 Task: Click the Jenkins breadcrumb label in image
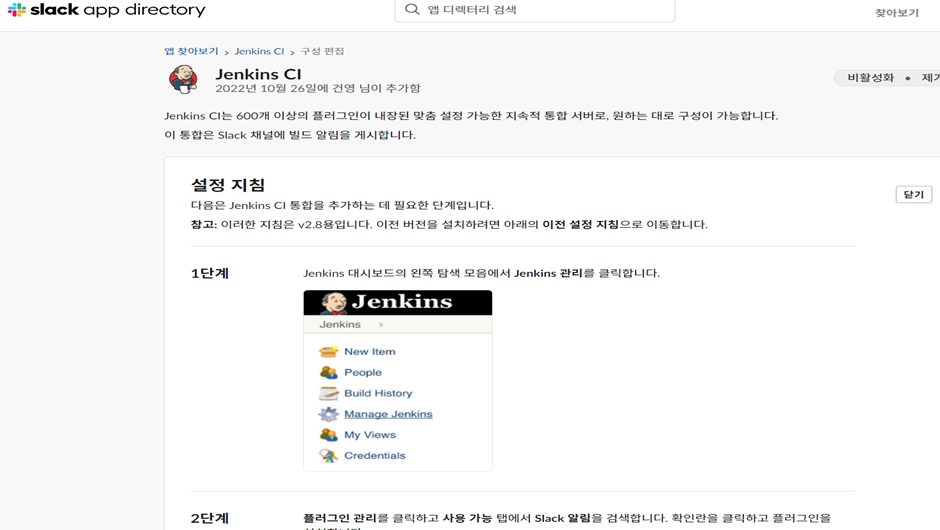point(340,324)
